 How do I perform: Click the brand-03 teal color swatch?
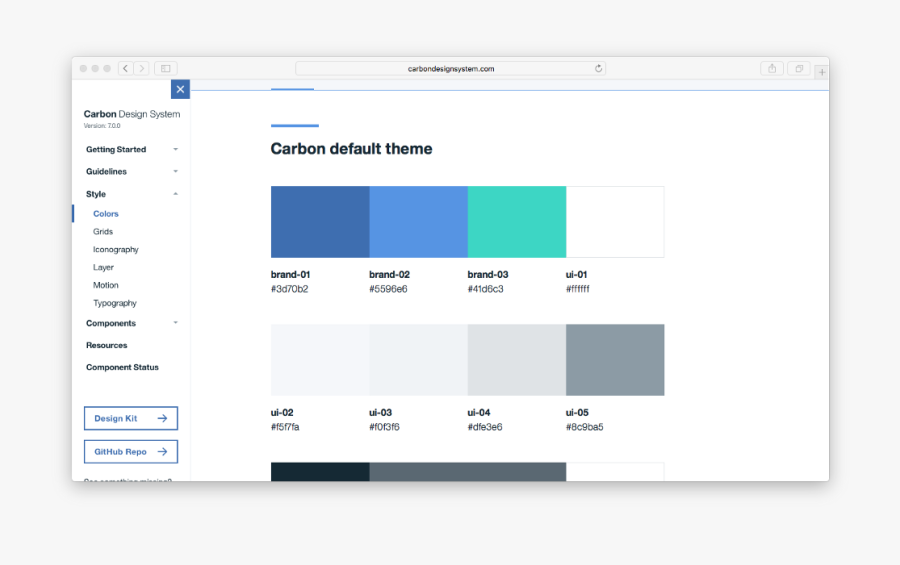click(x=517, y=222)
